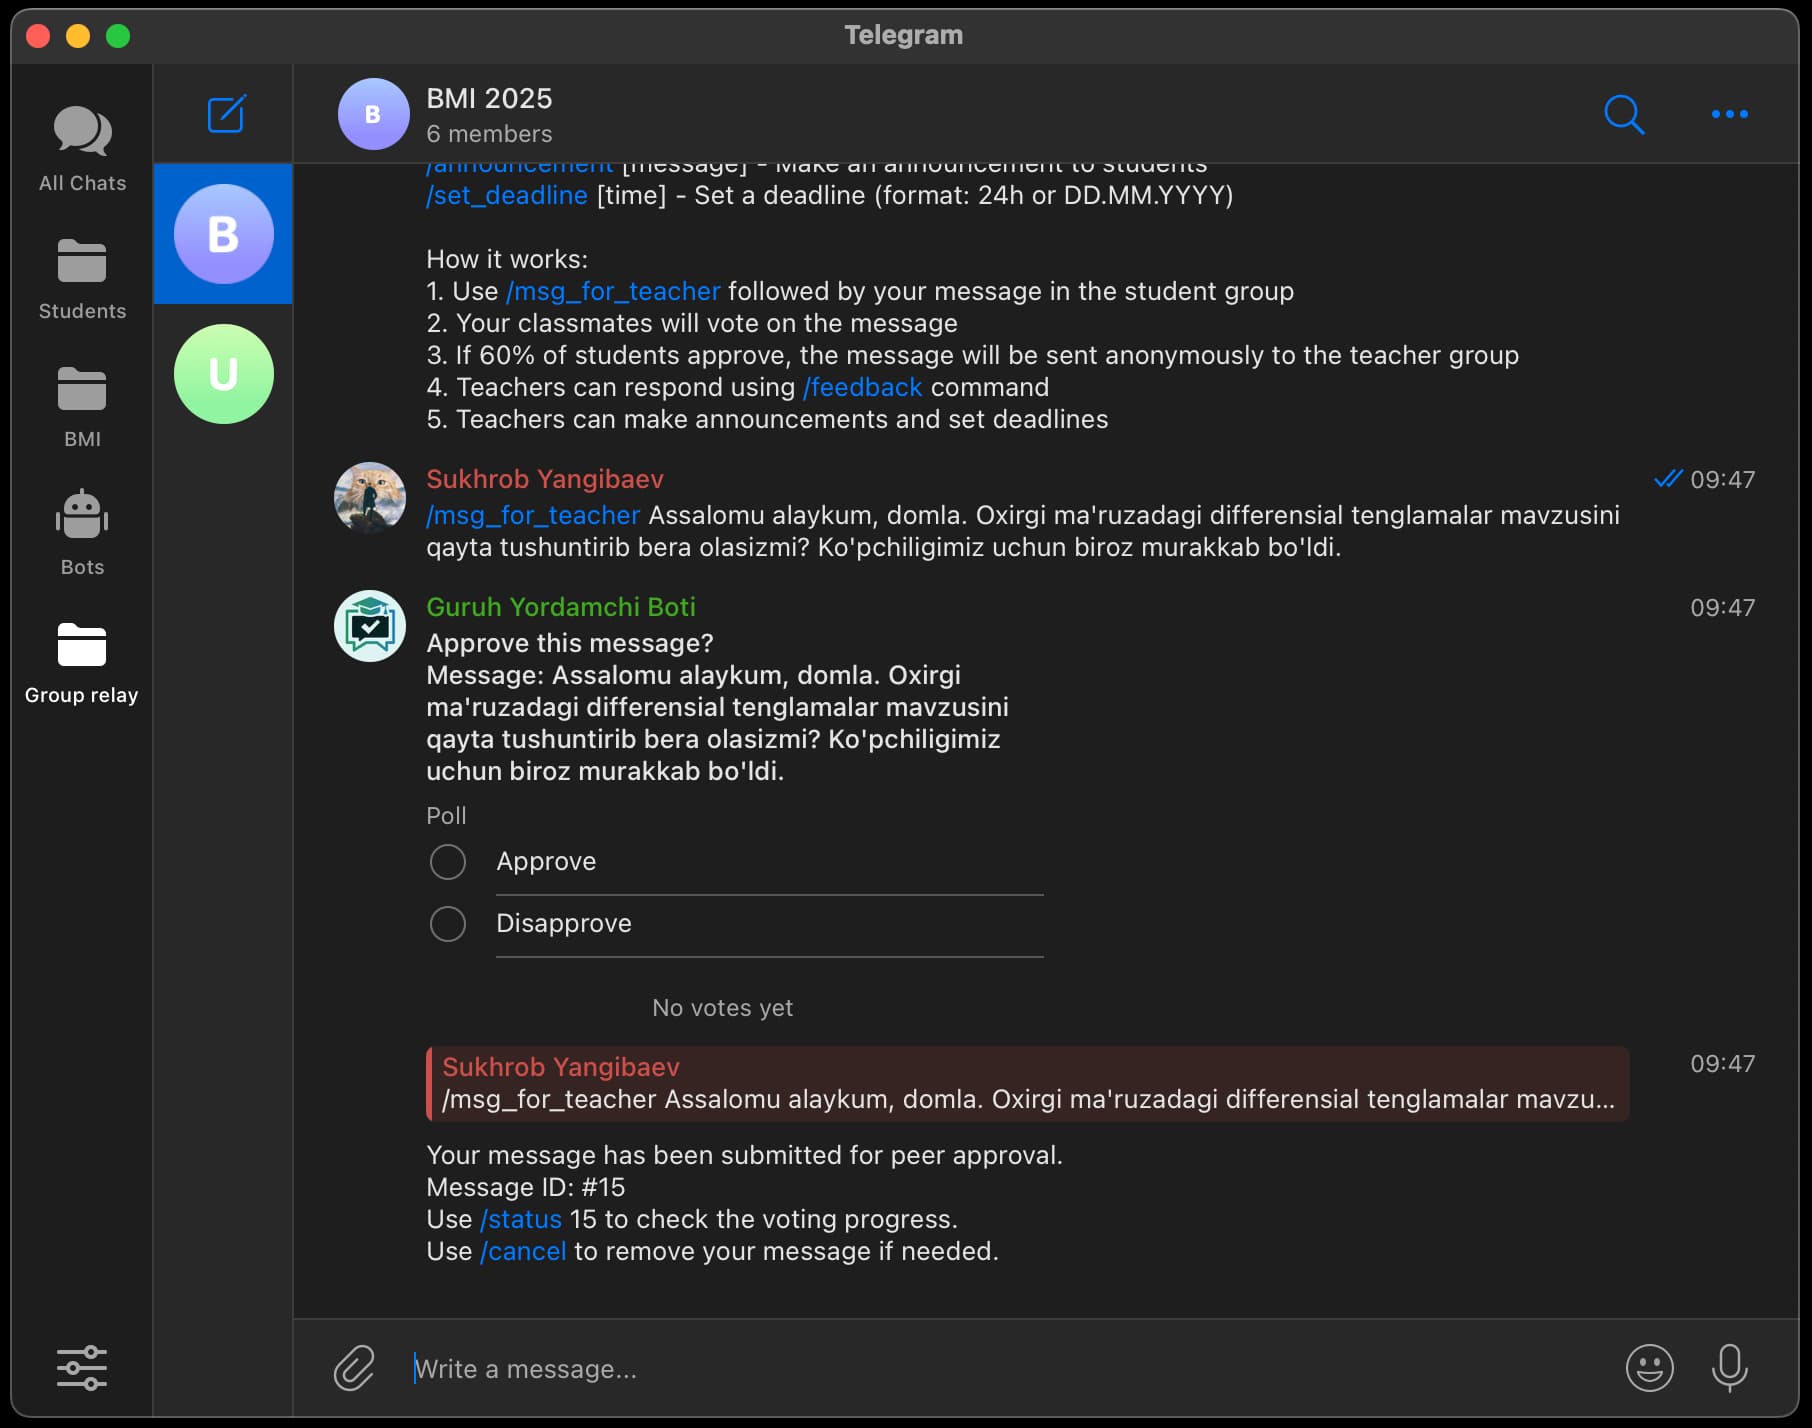Image resolution: width=1812 pixels, height=1428 pixels.
Task: Minimize the Telegram window with yellow button
Action: pos(78,36)
